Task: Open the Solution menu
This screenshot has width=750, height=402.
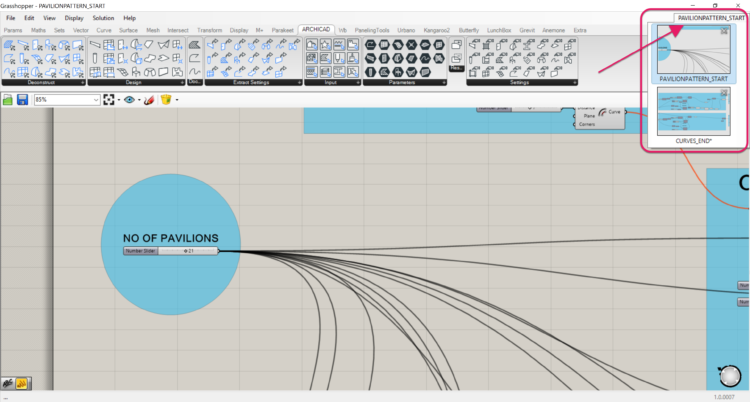Action: 103,18
